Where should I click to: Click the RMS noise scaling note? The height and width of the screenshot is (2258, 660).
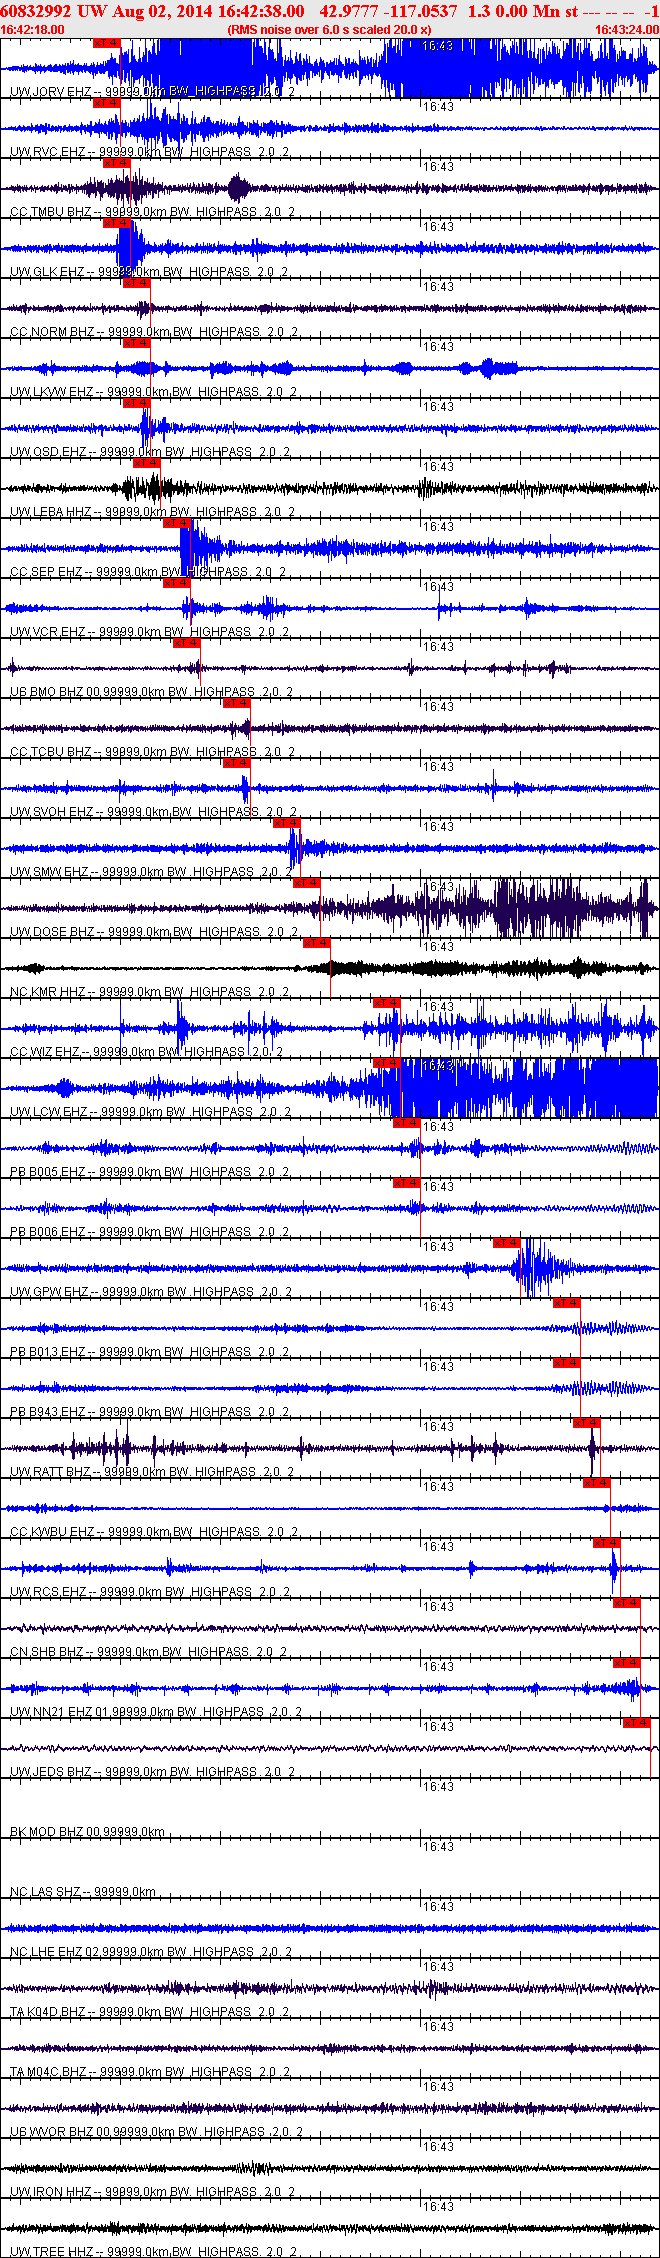point(329,30)
